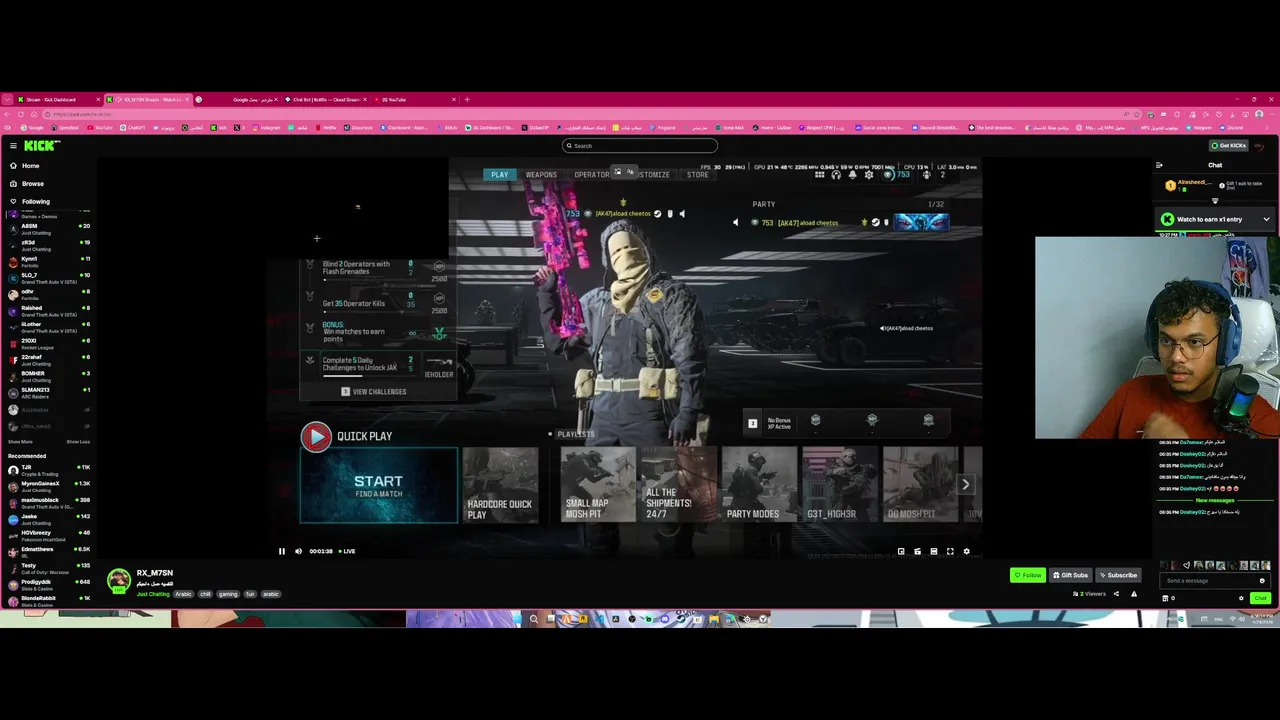Select the gaming tag
The image size is (1280, 720).
point(228,594)
